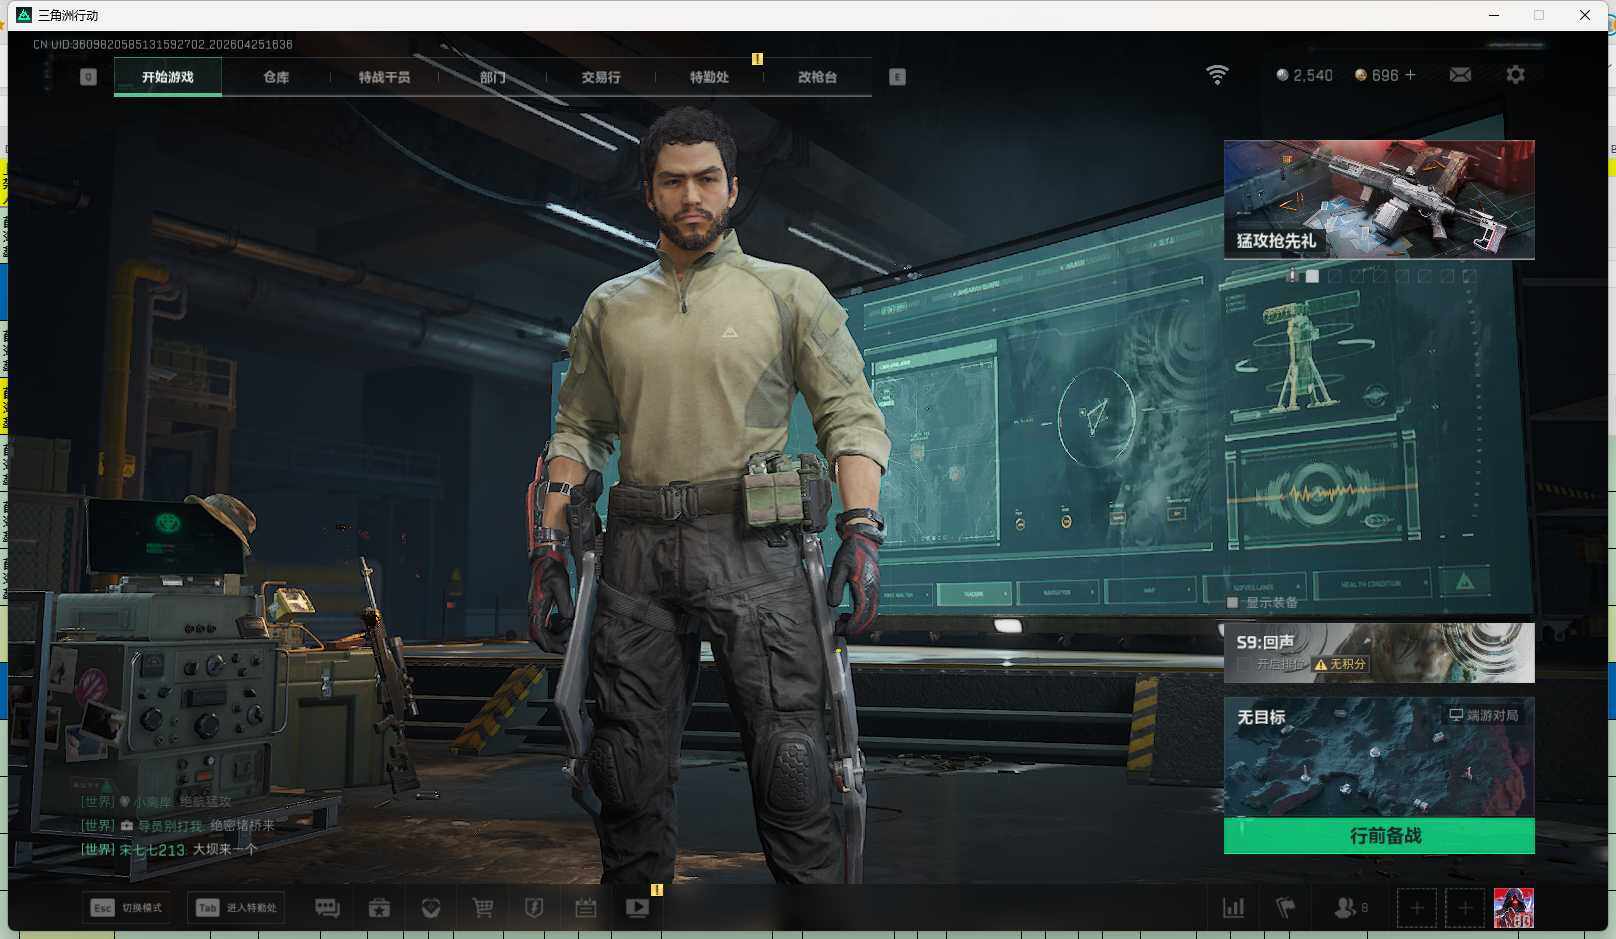Open the bar chart statistics icon
1616x939 pixels.
tap(1234, 908)
